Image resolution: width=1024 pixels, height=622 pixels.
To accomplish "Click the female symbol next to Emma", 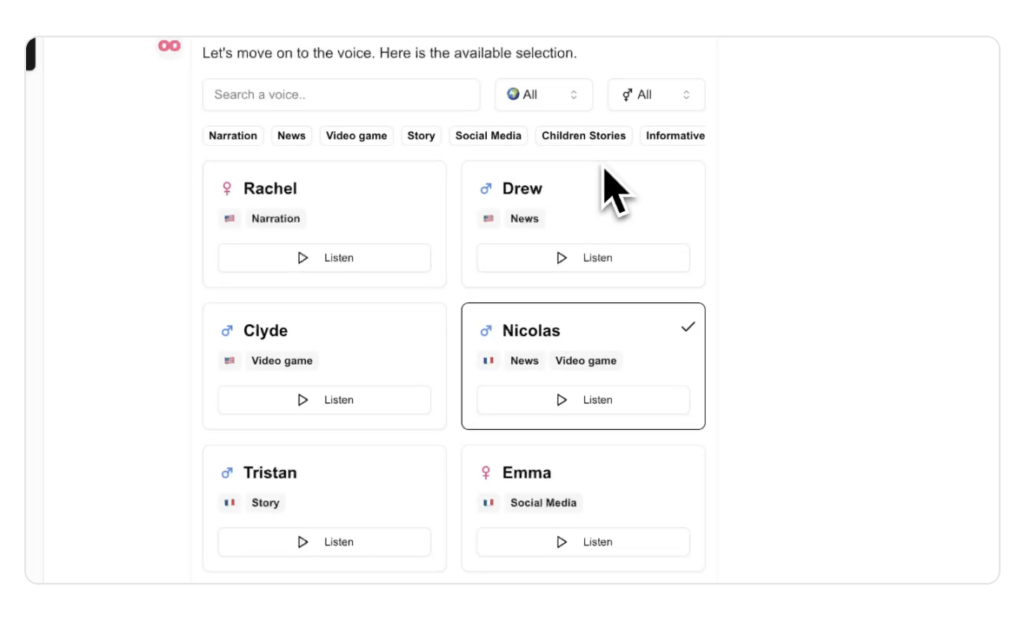I will coord(485,472).
